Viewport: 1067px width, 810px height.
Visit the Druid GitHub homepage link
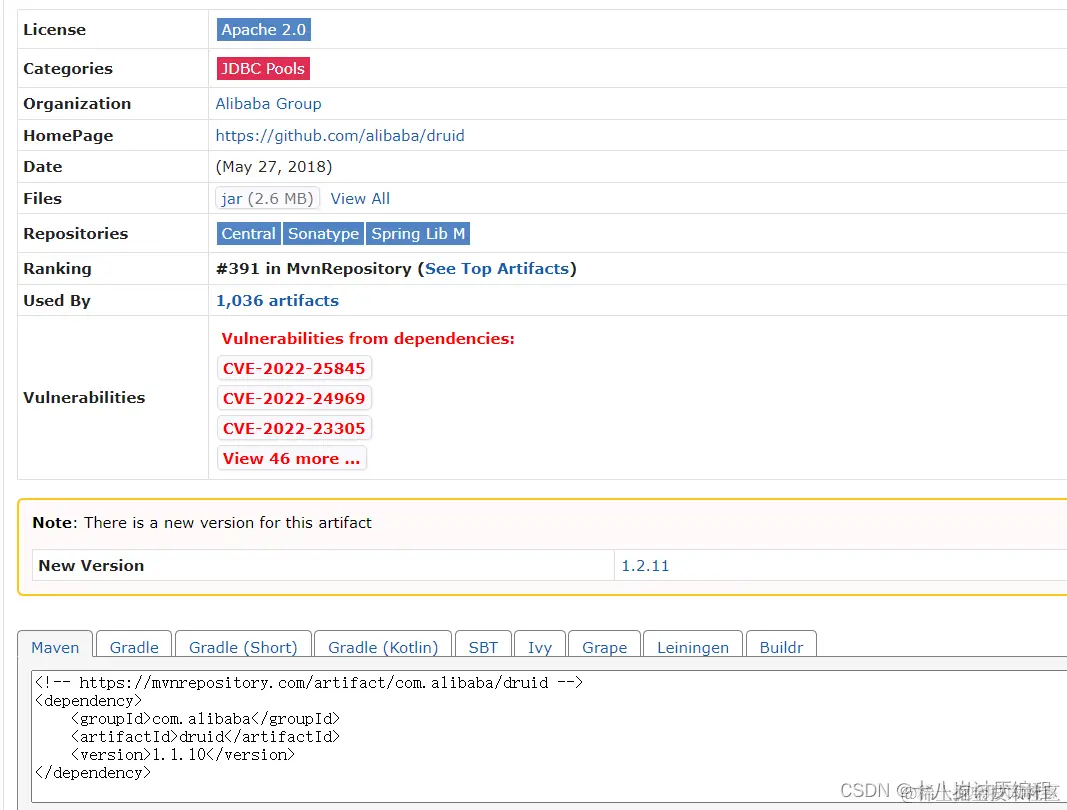click(340, 135)
